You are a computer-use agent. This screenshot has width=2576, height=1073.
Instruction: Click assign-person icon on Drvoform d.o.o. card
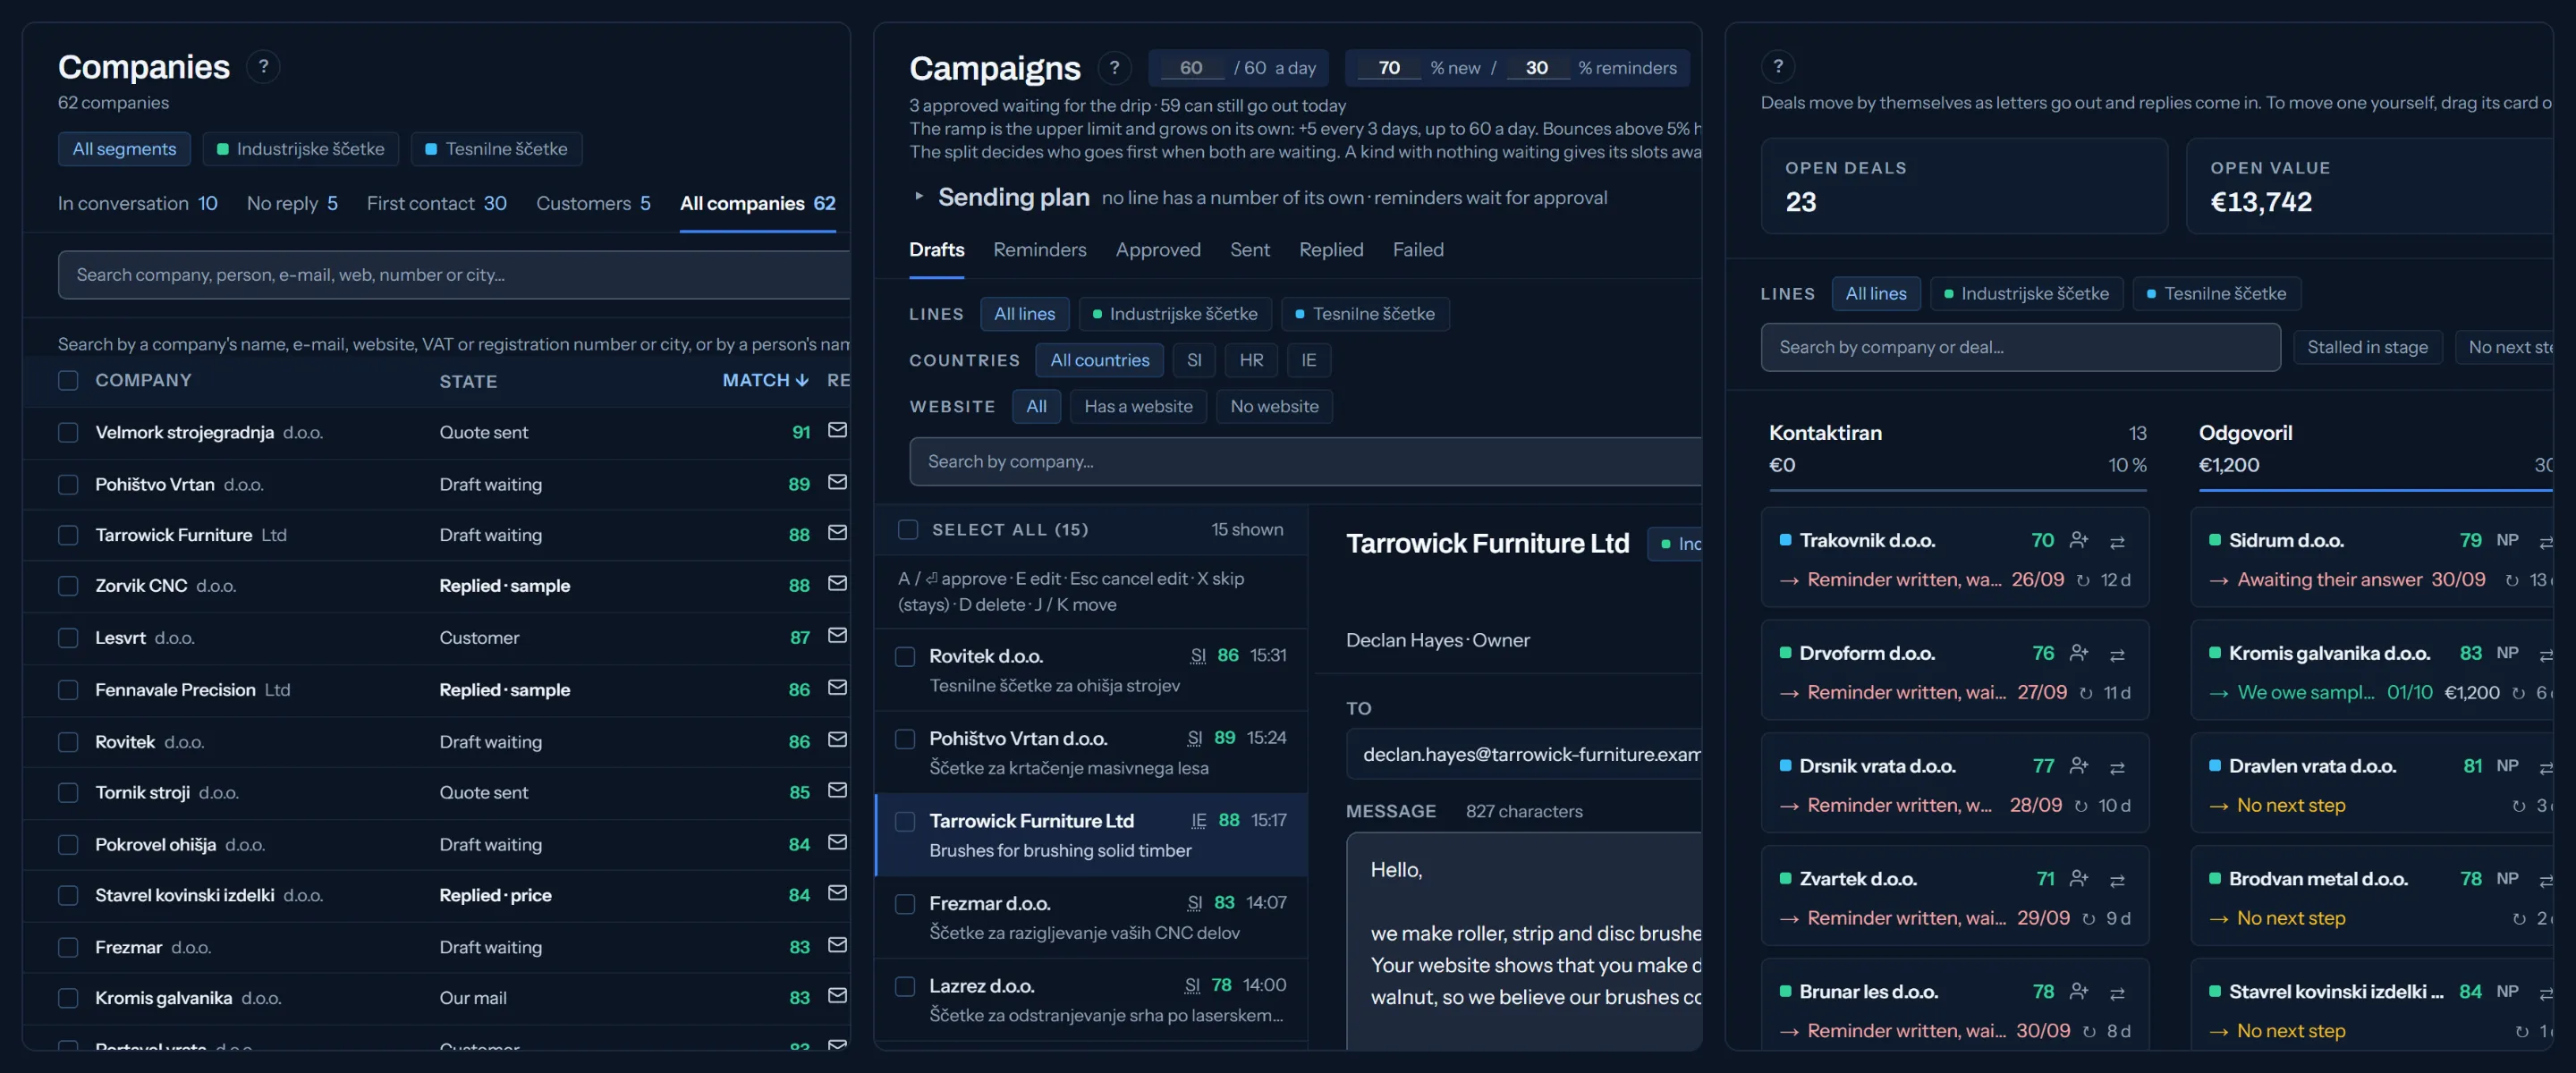[x=2079, y=653]
